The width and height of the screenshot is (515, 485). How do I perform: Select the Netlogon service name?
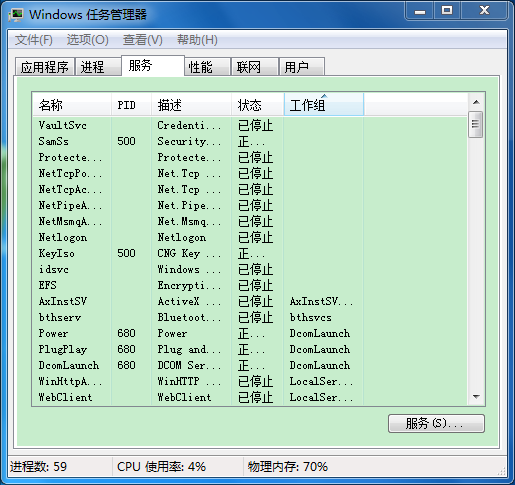coord(63,237)
